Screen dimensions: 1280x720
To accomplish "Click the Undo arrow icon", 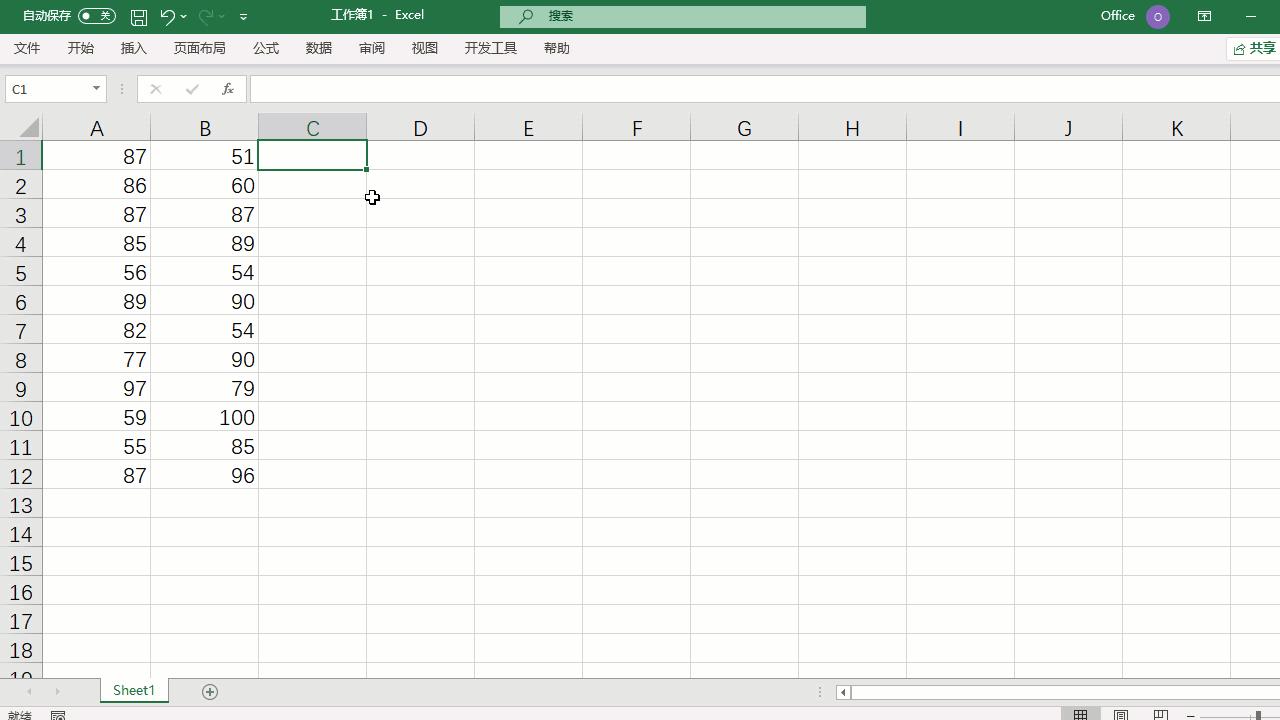I will (x=167, y=16).
